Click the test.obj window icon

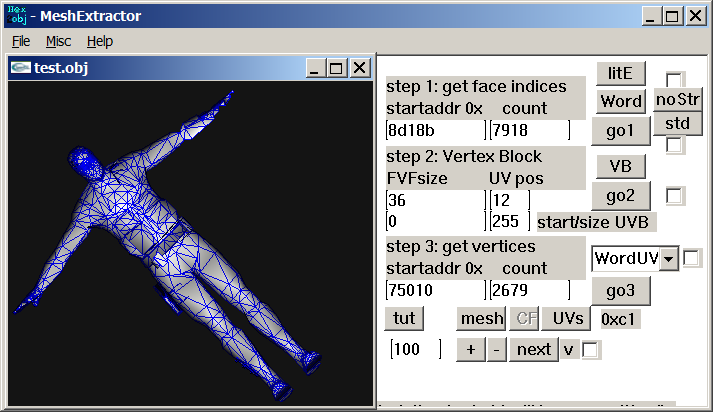click(x=19, y=68)
